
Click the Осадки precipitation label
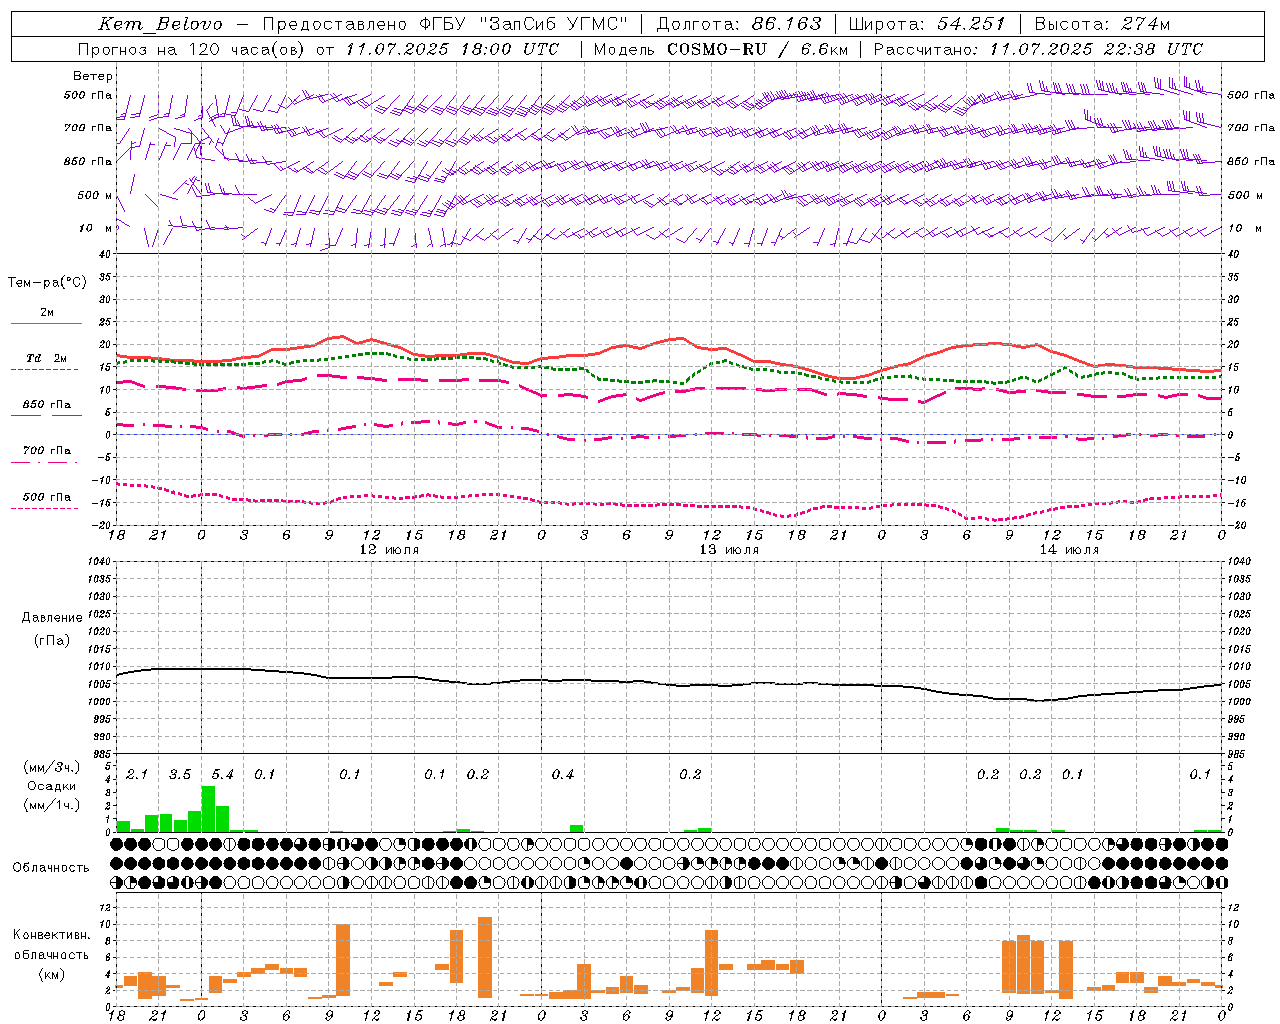(x=52, y=786)
